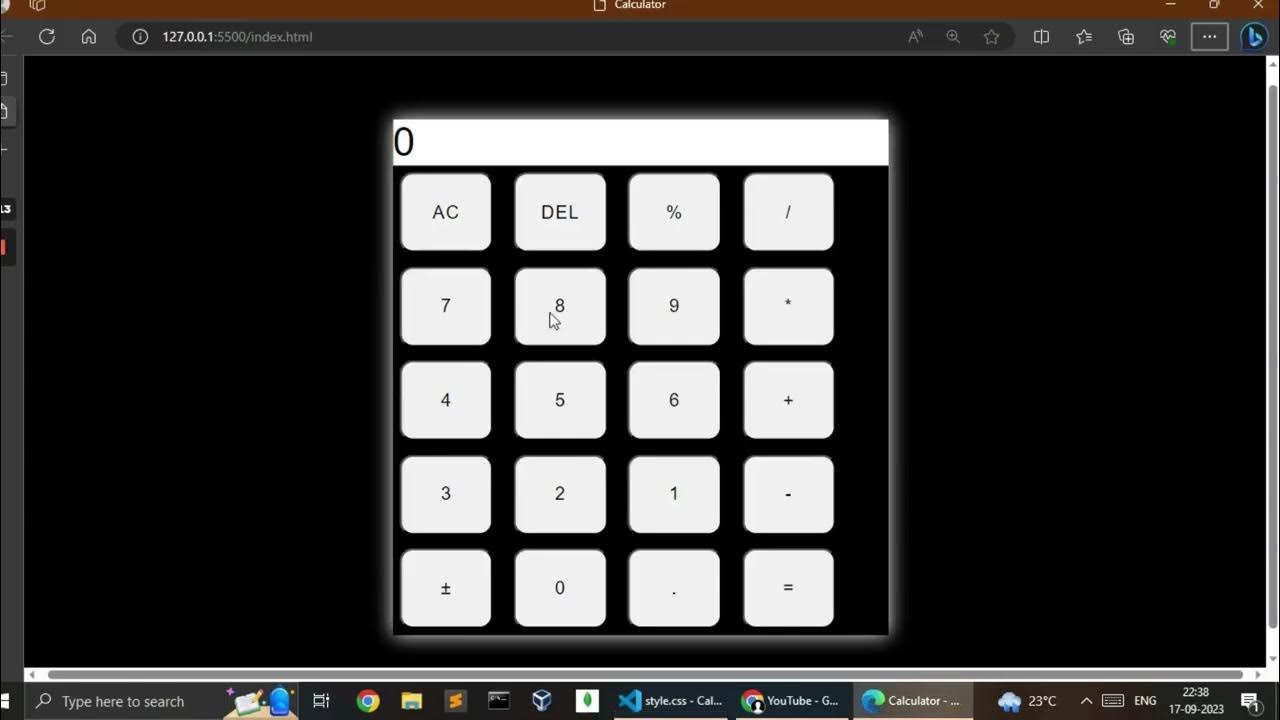
Task: Open touch keyboard icon in tray
Action: [x=1113, y=701]
